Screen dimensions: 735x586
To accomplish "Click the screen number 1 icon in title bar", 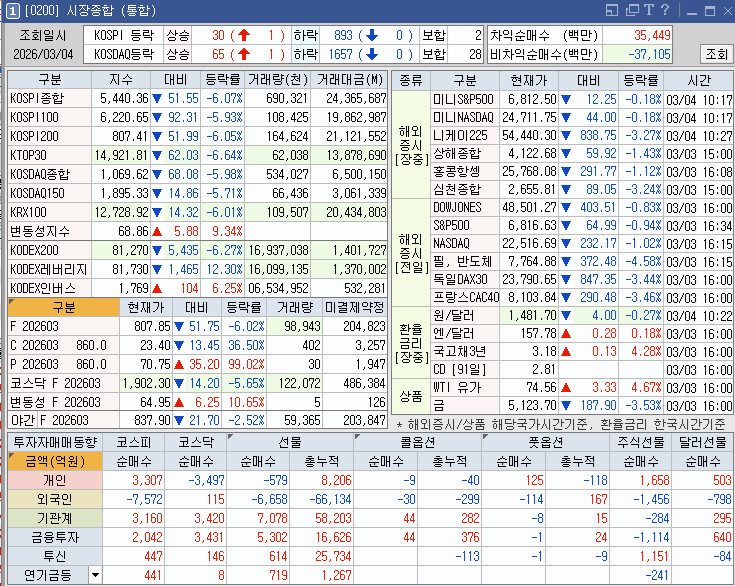I will pyautogui.click(x=11, y=10).
